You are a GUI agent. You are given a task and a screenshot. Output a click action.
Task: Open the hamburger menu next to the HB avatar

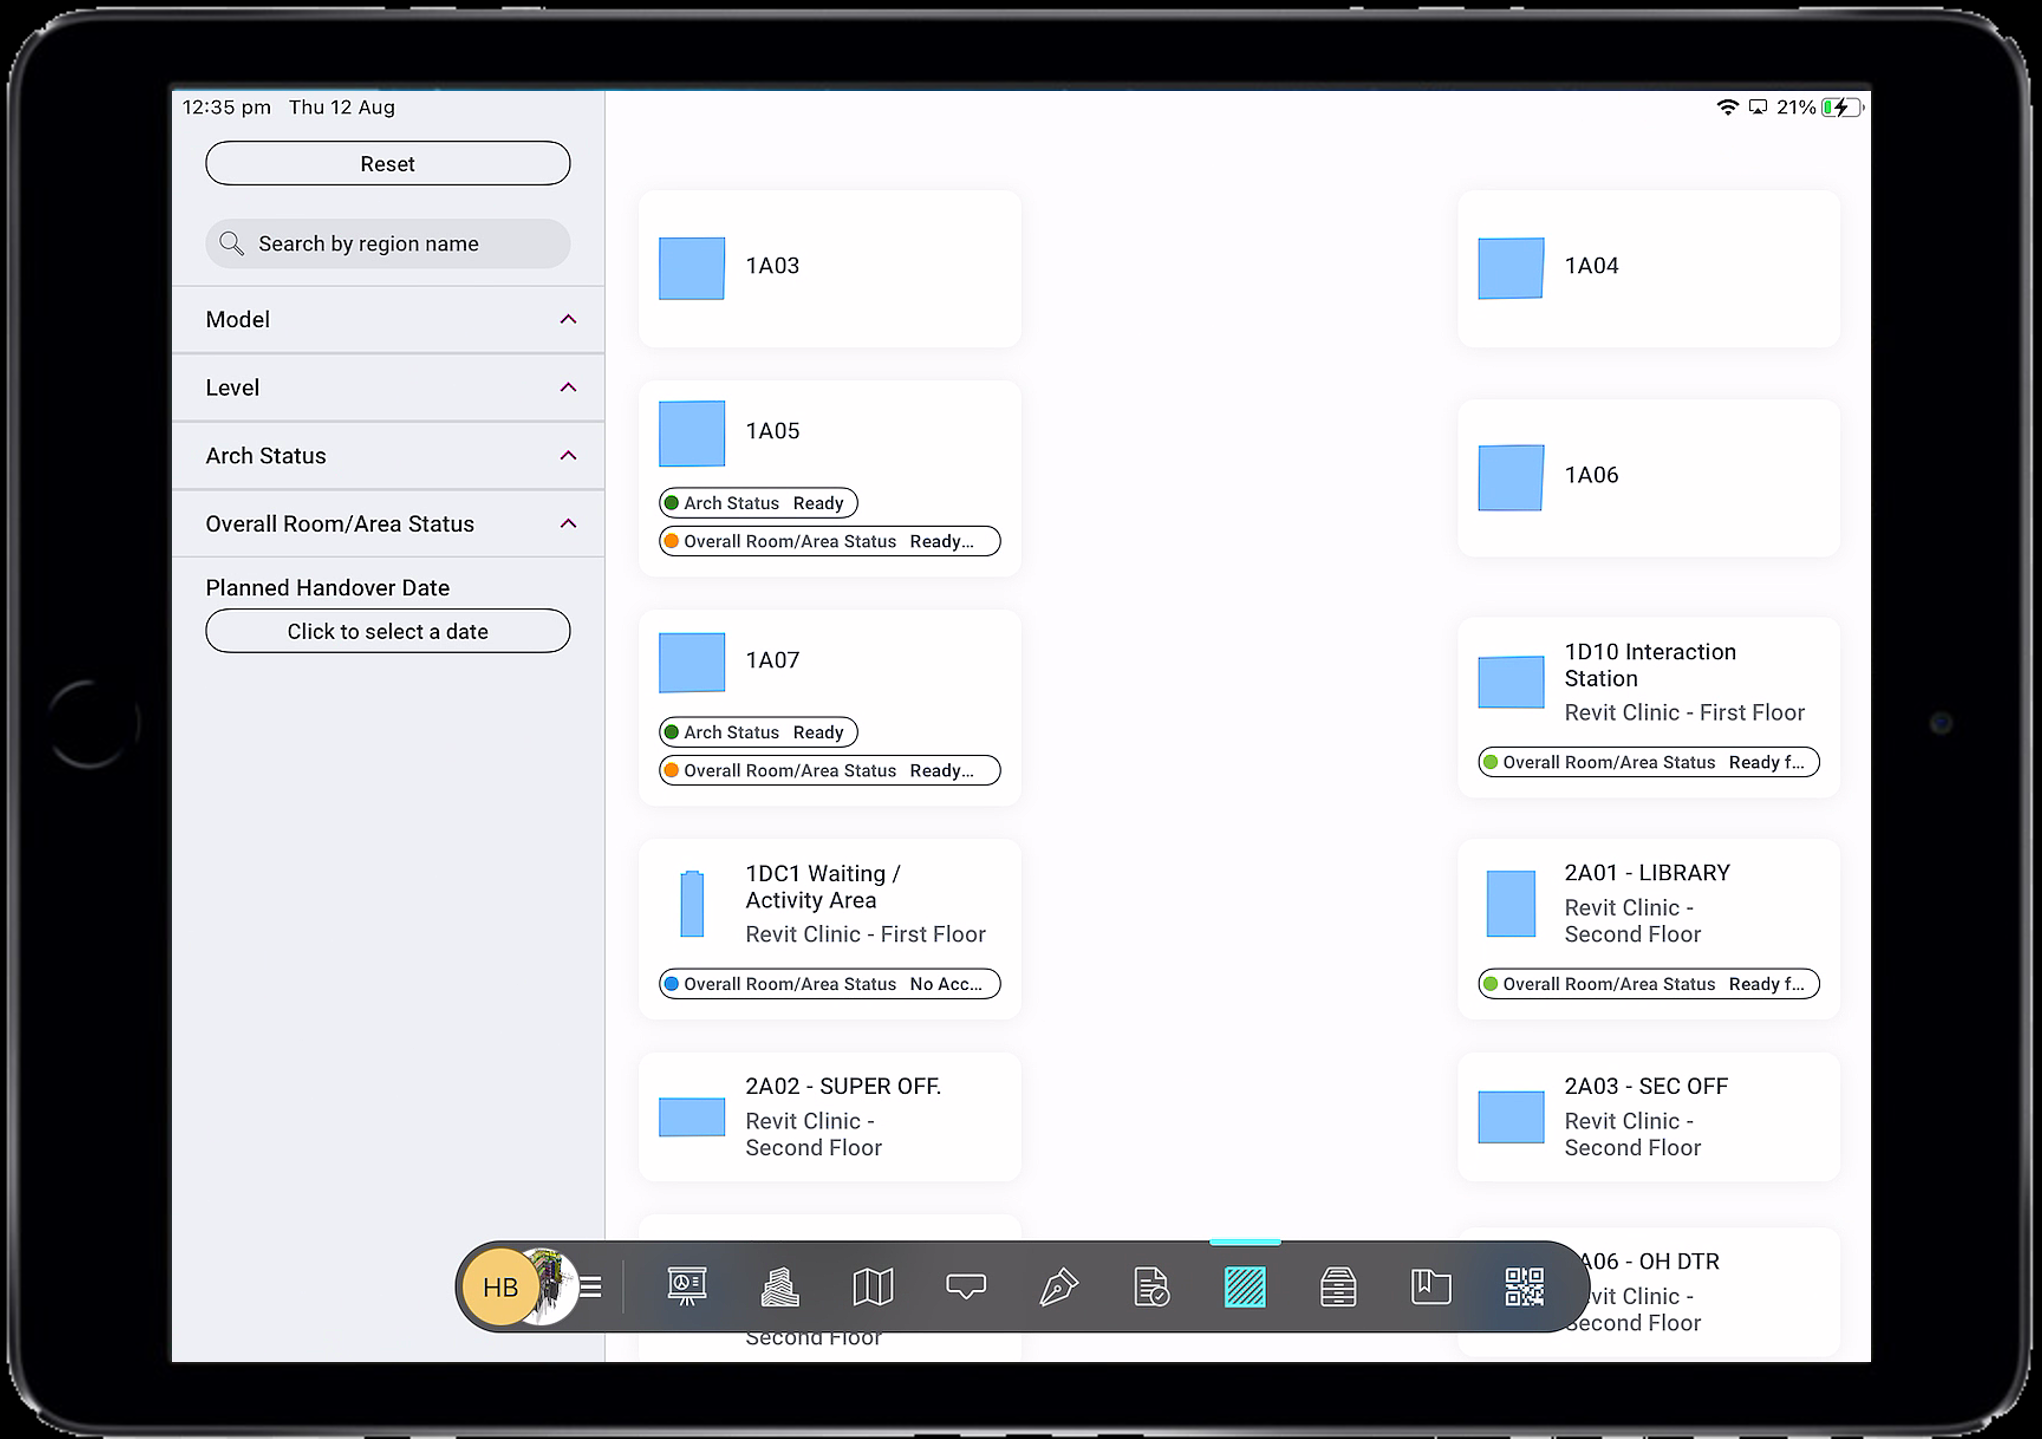point(591,1287)
